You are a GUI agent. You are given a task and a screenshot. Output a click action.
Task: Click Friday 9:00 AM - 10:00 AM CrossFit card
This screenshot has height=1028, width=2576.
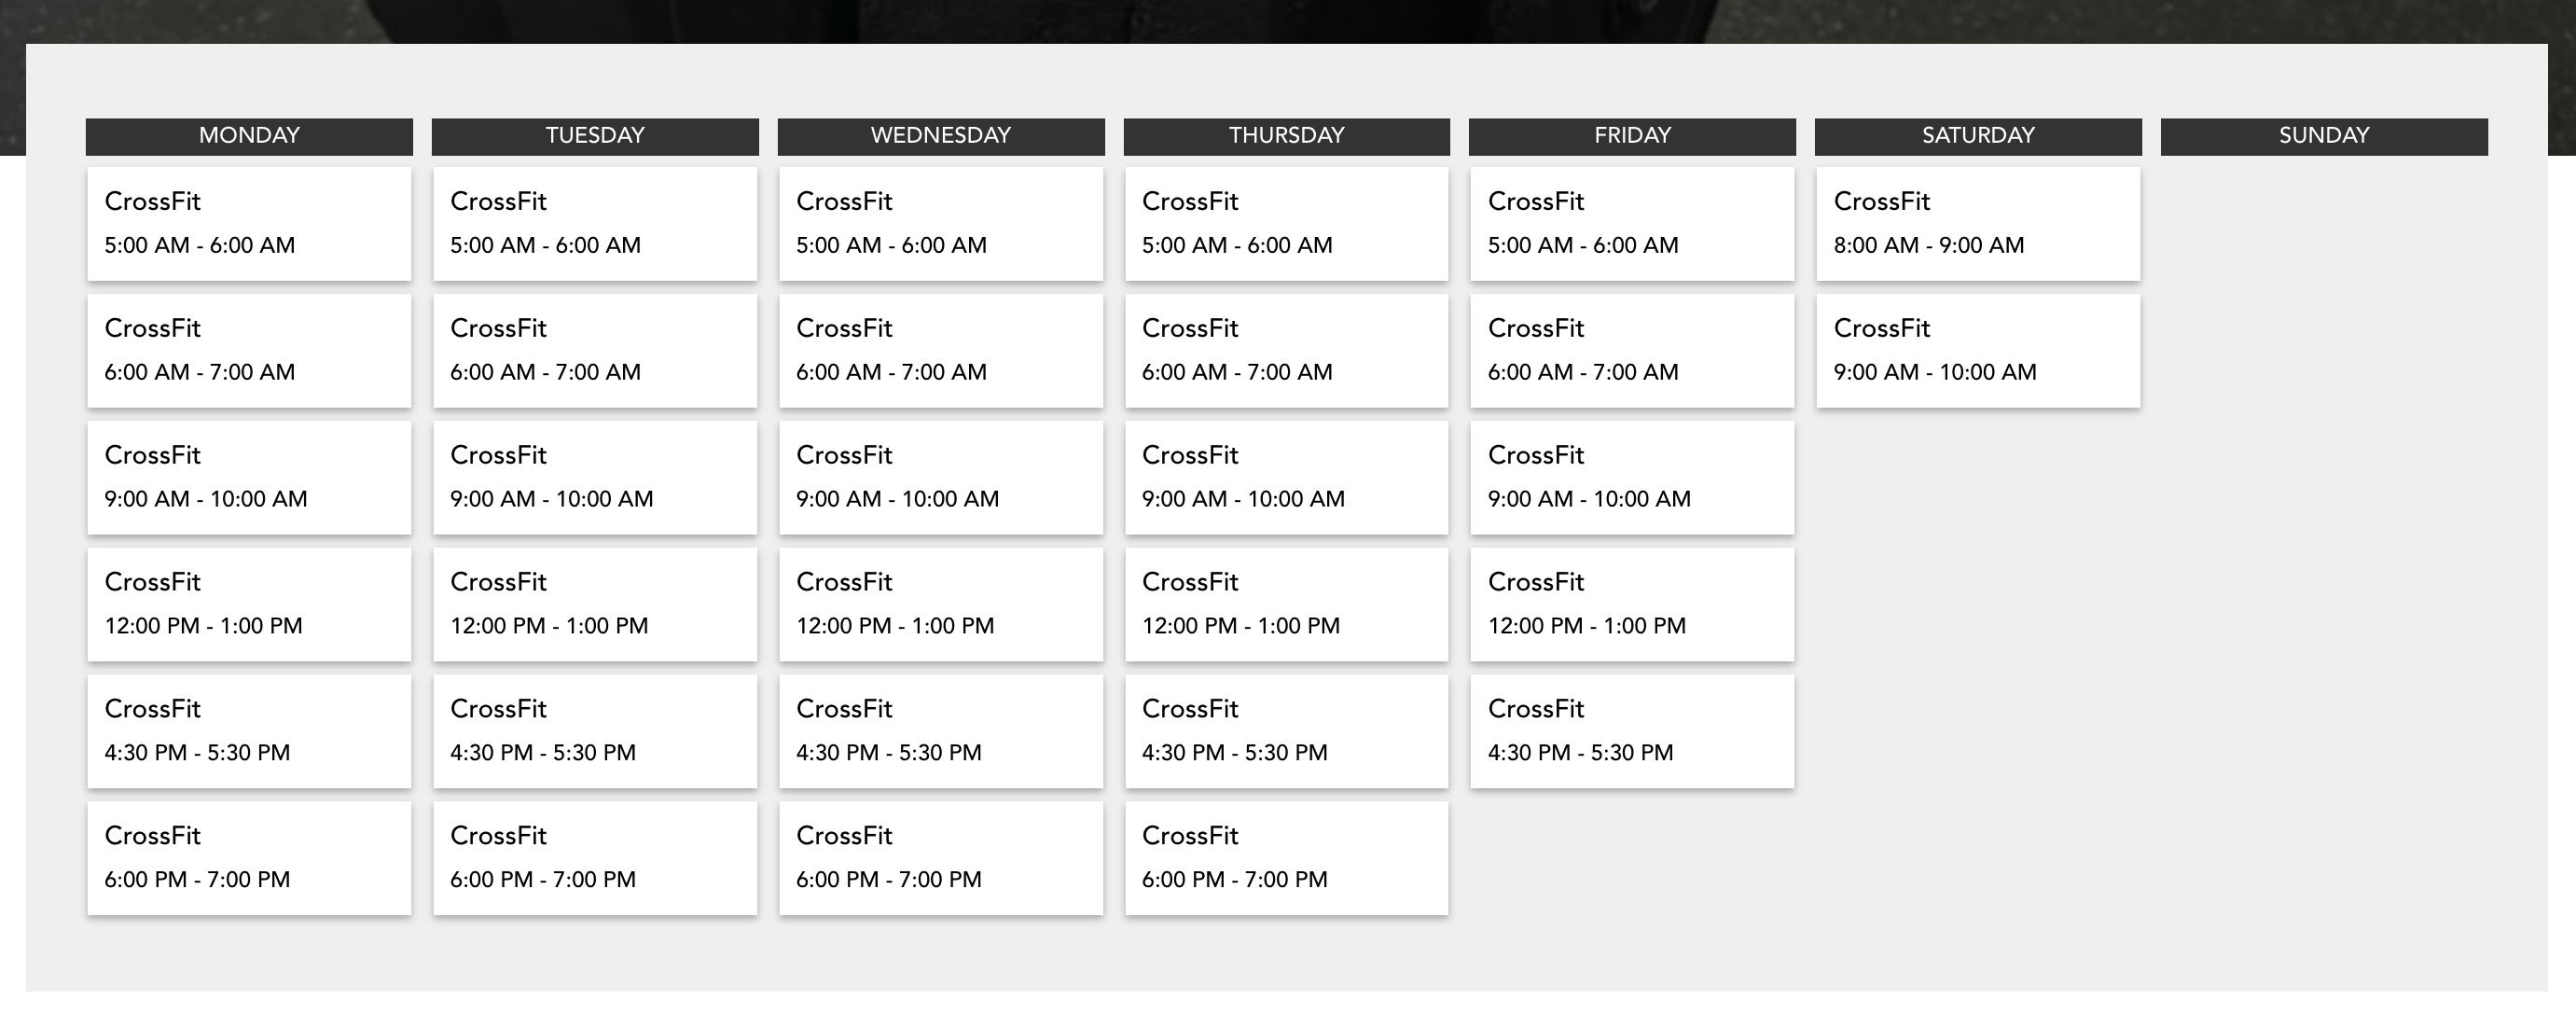click(1632, 478)
